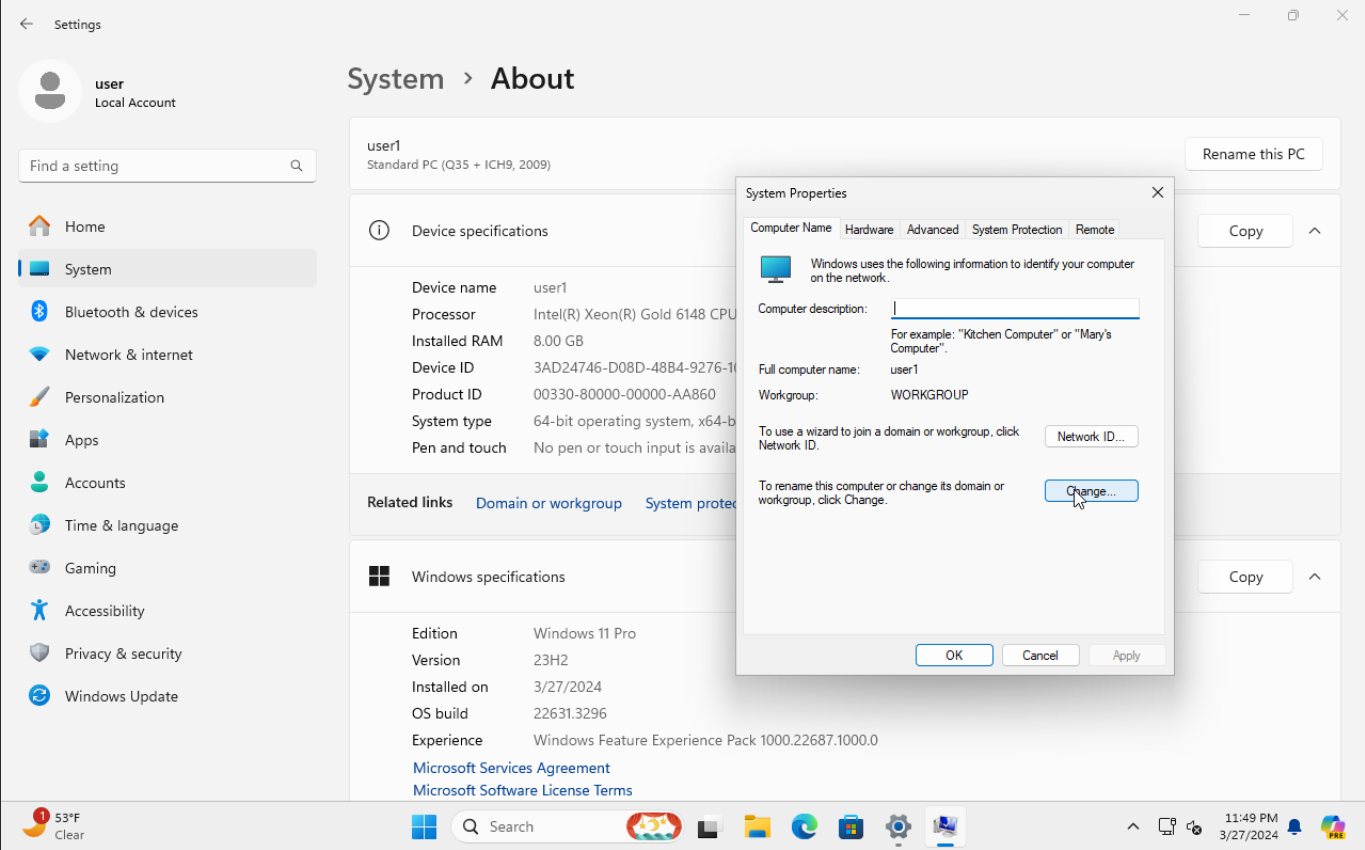Collapse the Windows specifications section
Image resolution: width=1365 pixels, height=850 pixels.
[x=1315, y=577]
